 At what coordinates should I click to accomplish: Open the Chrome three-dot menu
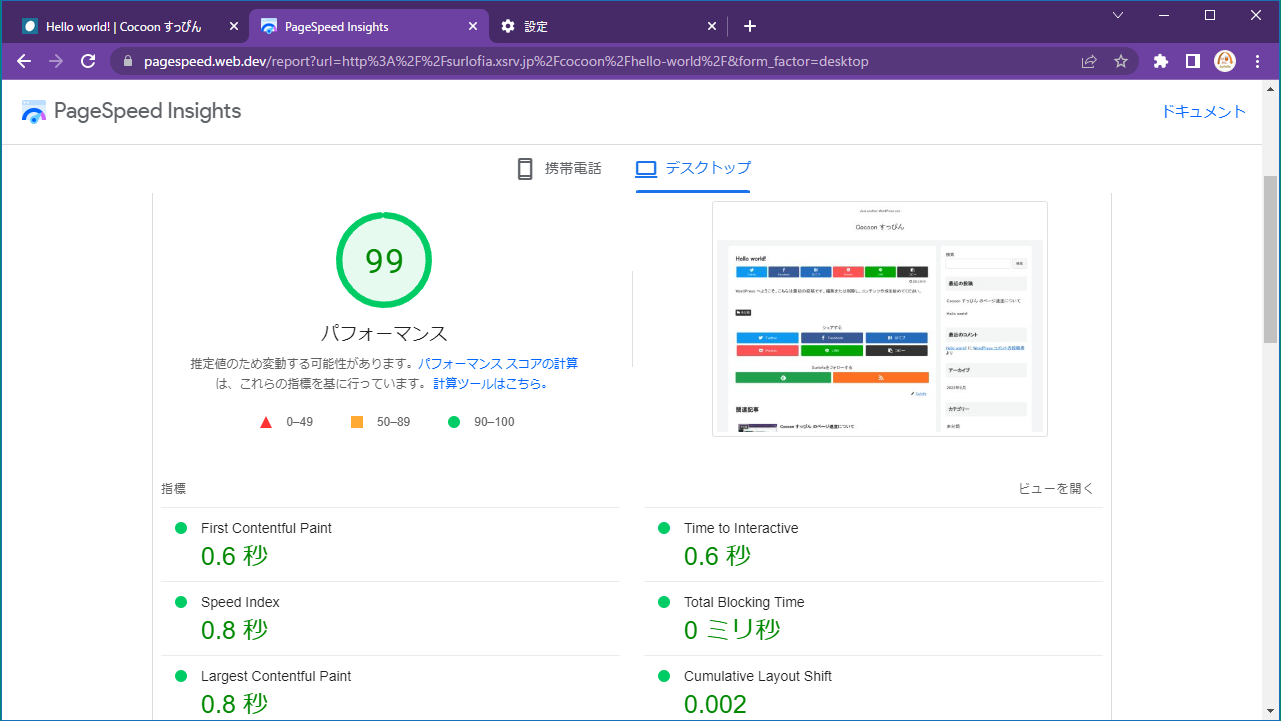click(x=1257, y=60)
